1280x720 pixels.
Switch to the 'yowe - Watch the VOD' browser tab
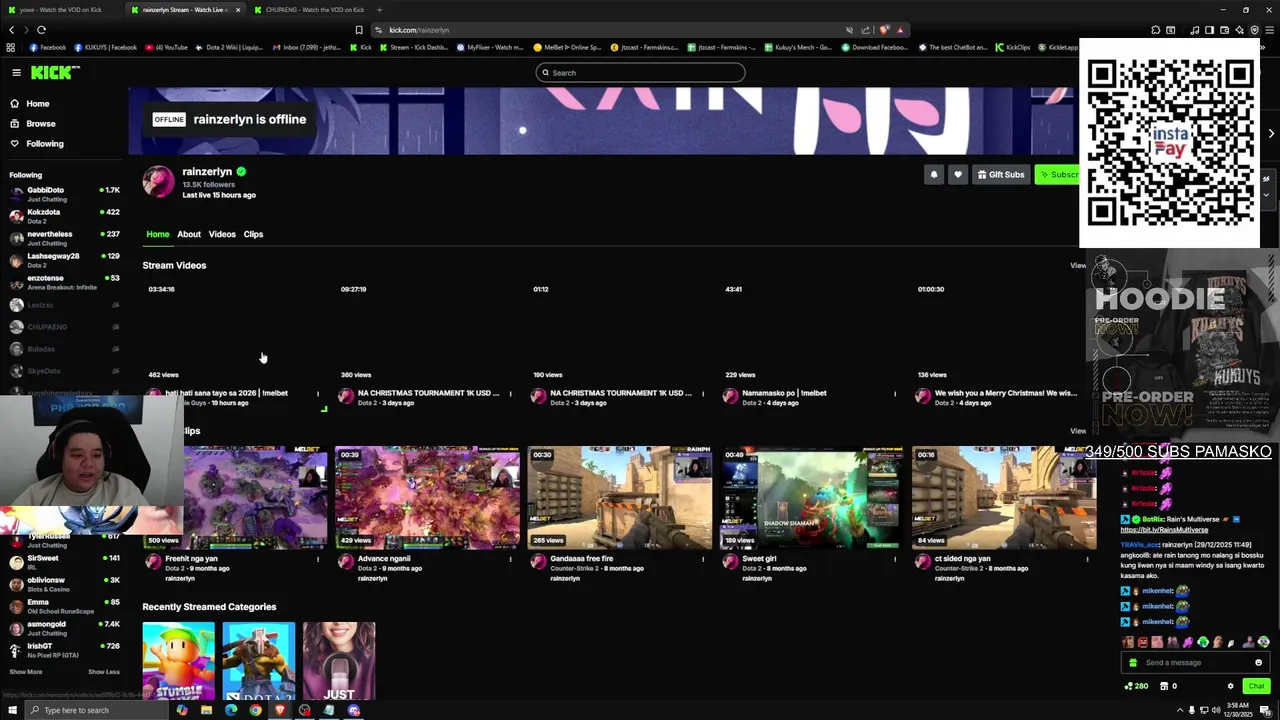60,10
